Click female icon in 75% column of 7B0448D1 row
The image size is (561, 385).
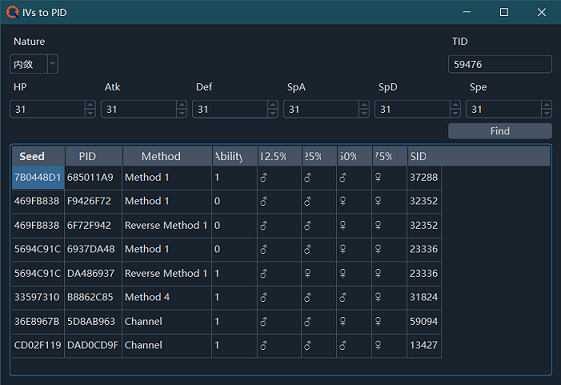tap(378, 177)
